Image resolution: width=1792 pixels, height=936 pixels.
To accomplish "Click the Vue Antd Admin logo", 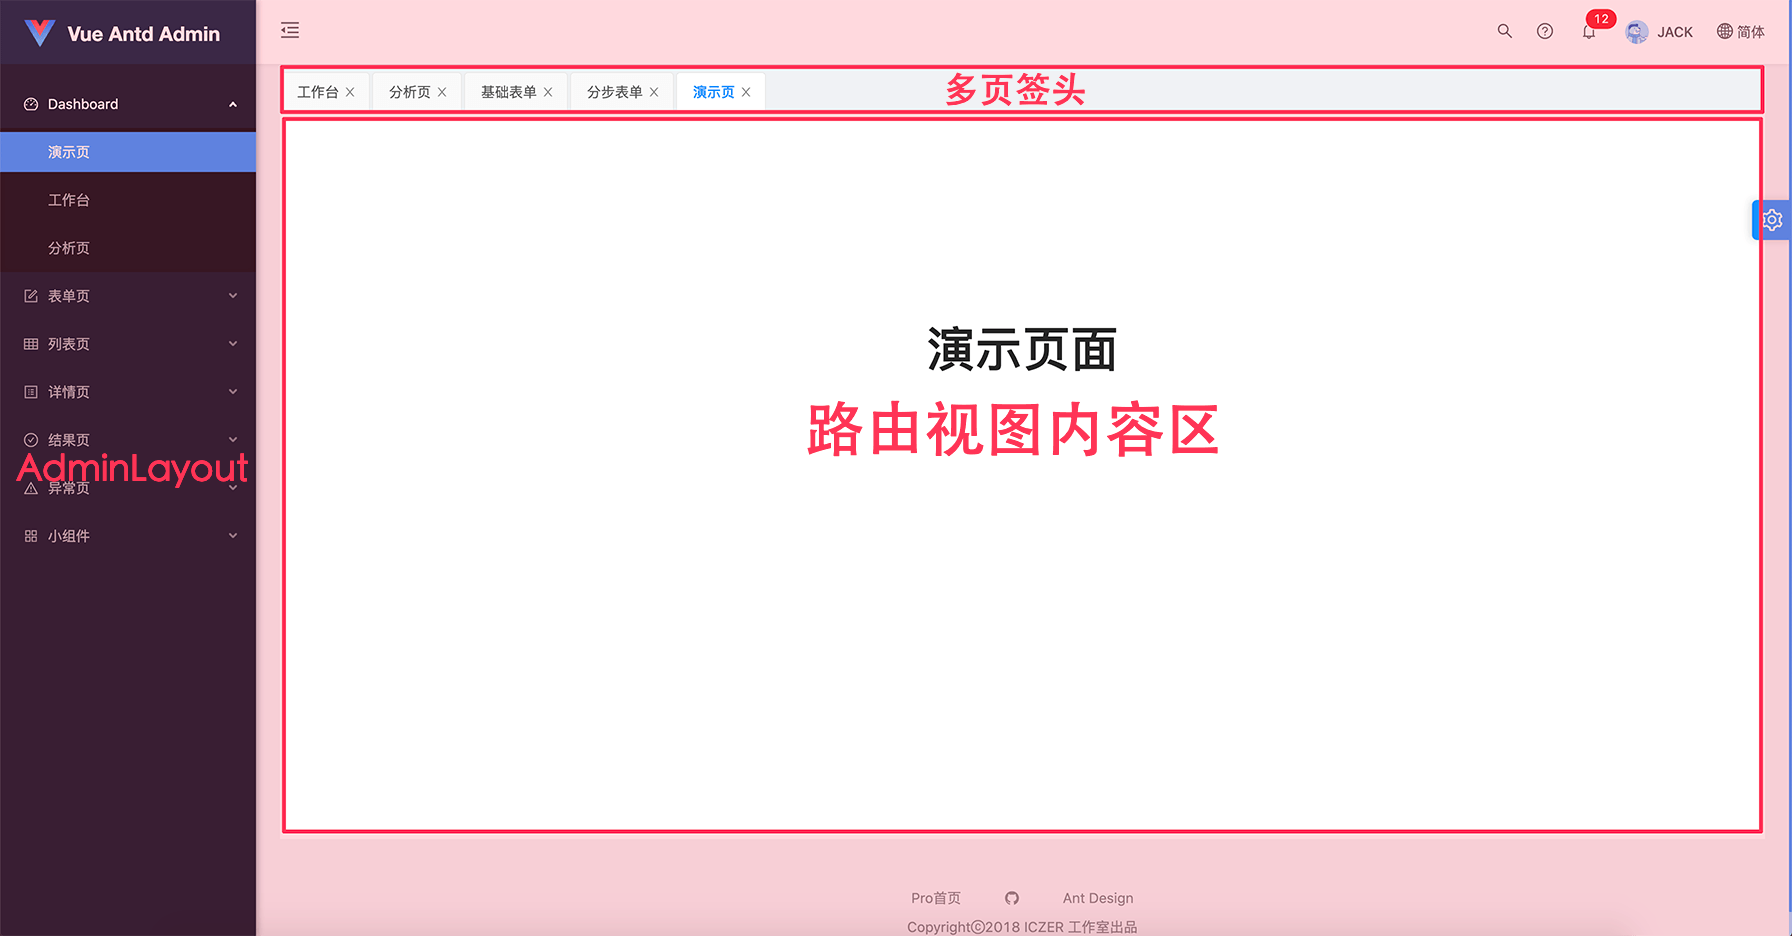I will coord(40,33).
